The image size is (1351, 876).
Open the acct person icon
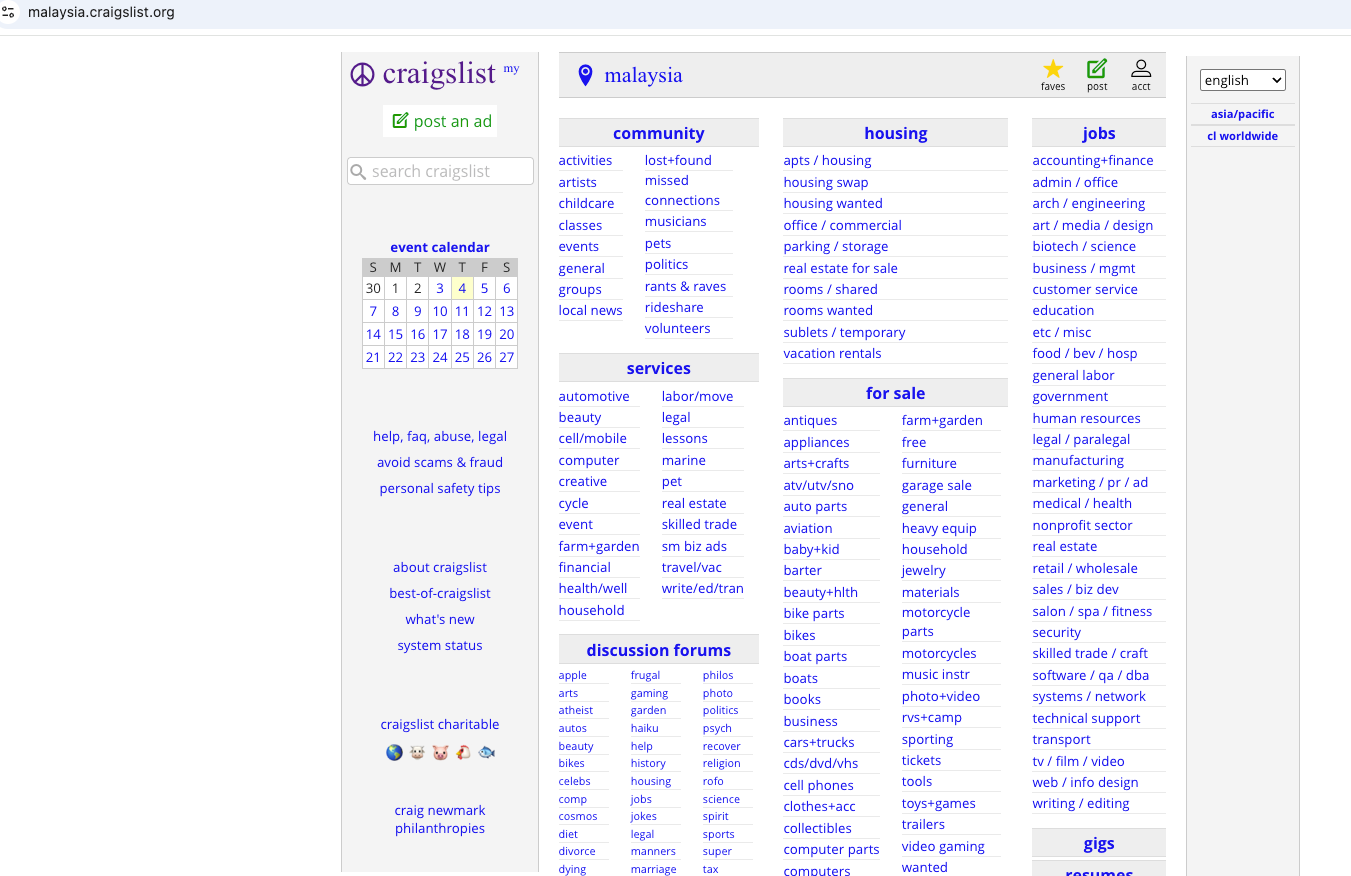[x=1141, y=69]
